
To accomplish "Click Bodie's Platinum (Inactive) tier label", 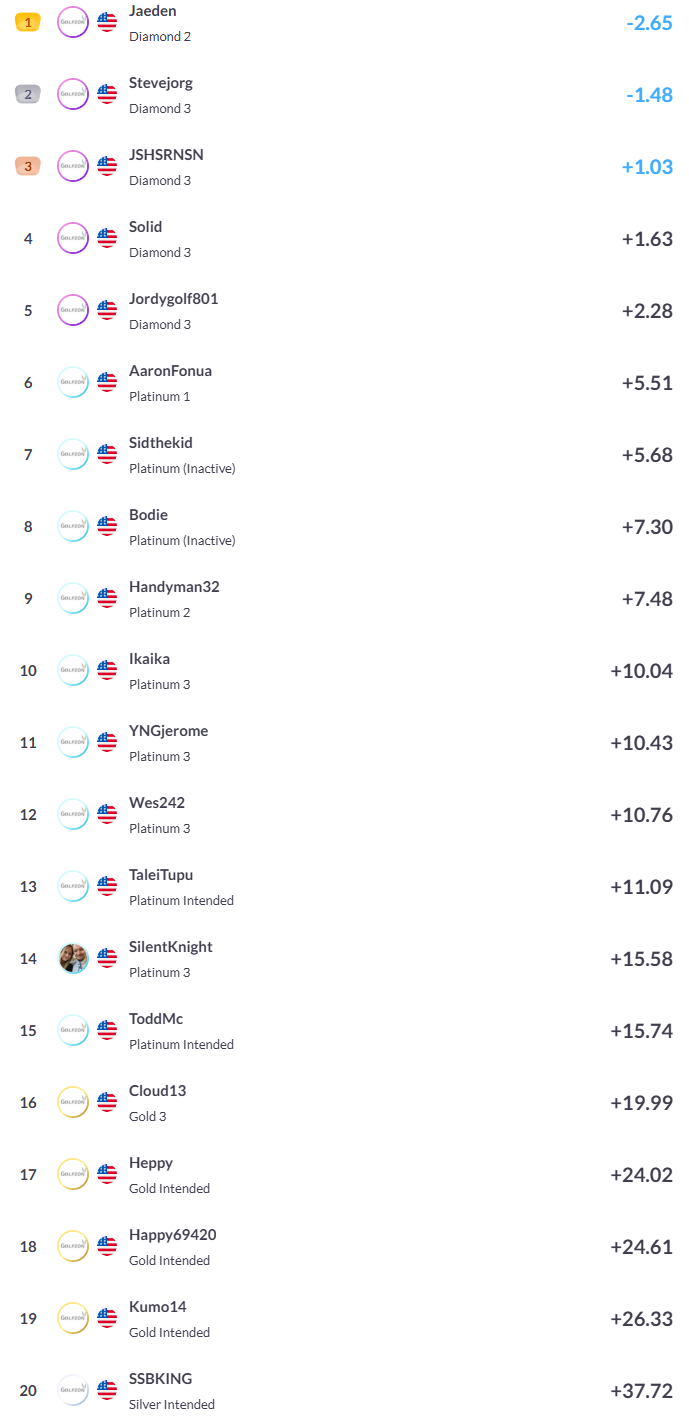I will (182, 541).
